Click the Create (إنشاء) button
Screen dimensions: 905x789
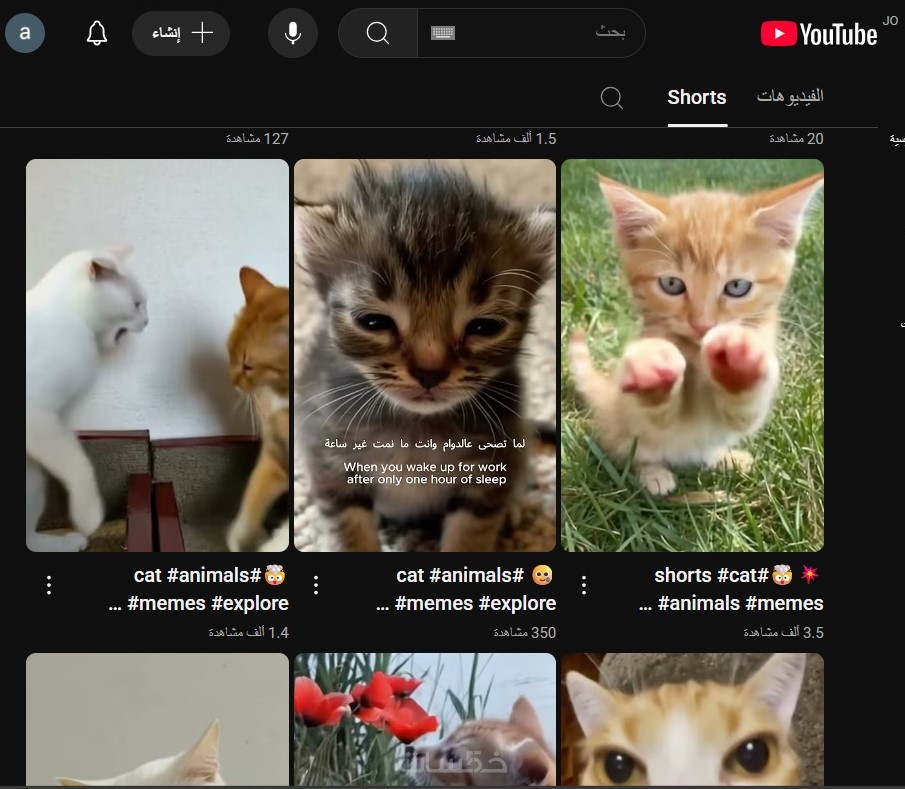181,33
